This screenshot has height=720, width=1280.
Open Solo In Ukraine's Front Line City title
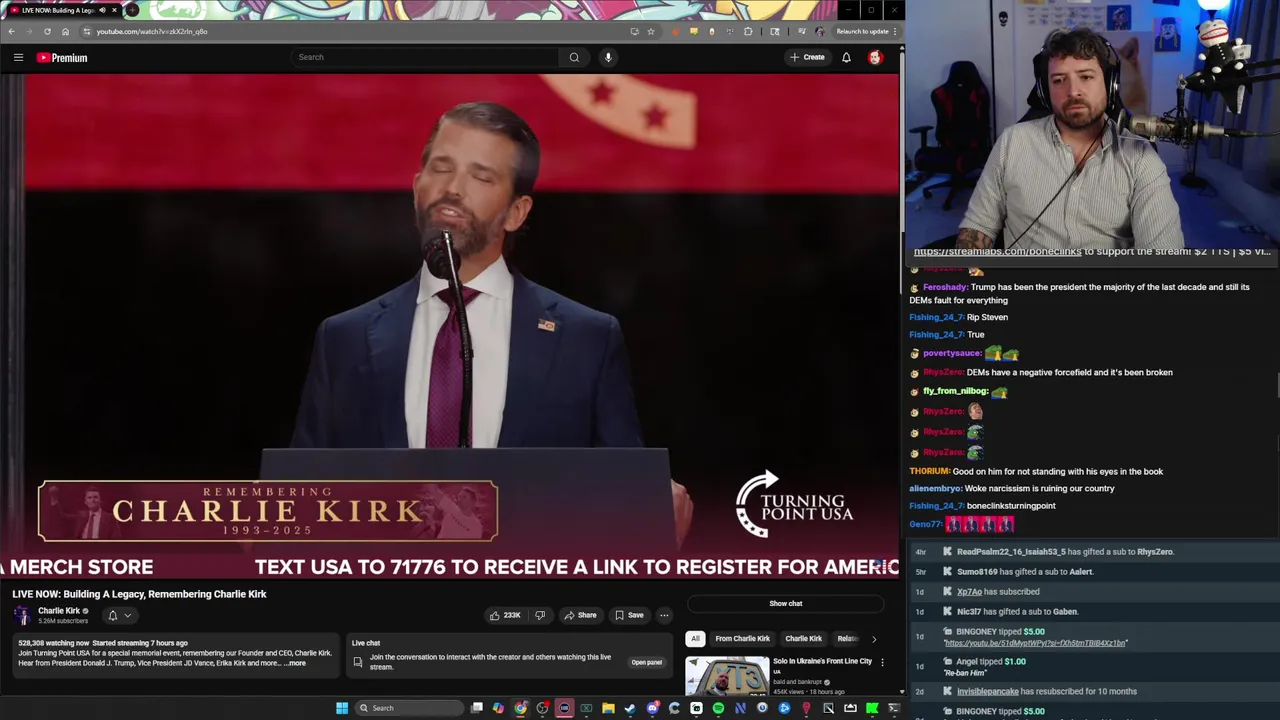click(822, 661)
